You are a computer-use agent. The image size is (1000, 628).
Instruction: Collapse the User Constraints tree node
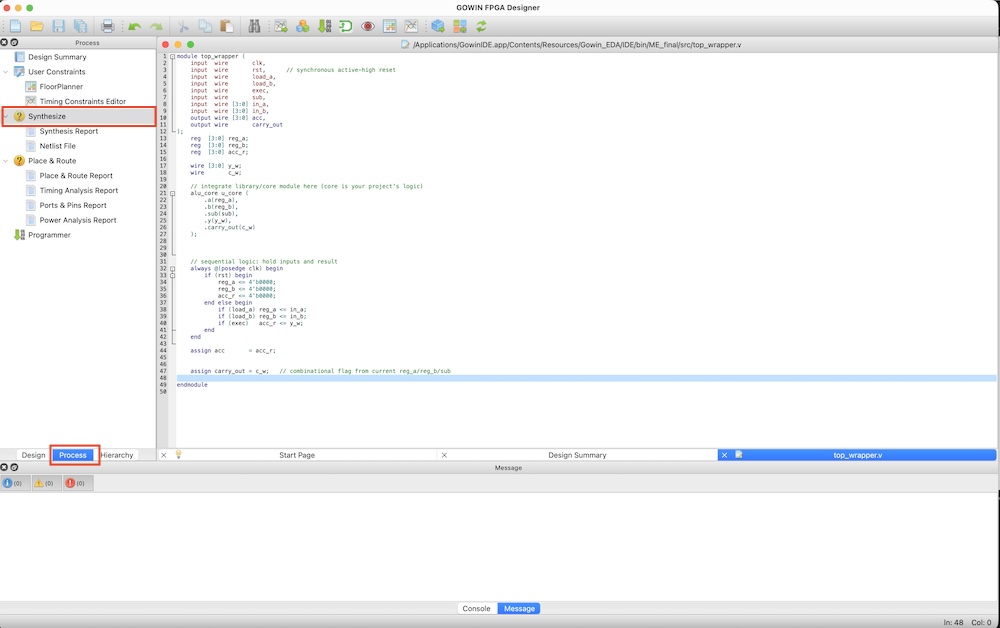tap(6, 72)
